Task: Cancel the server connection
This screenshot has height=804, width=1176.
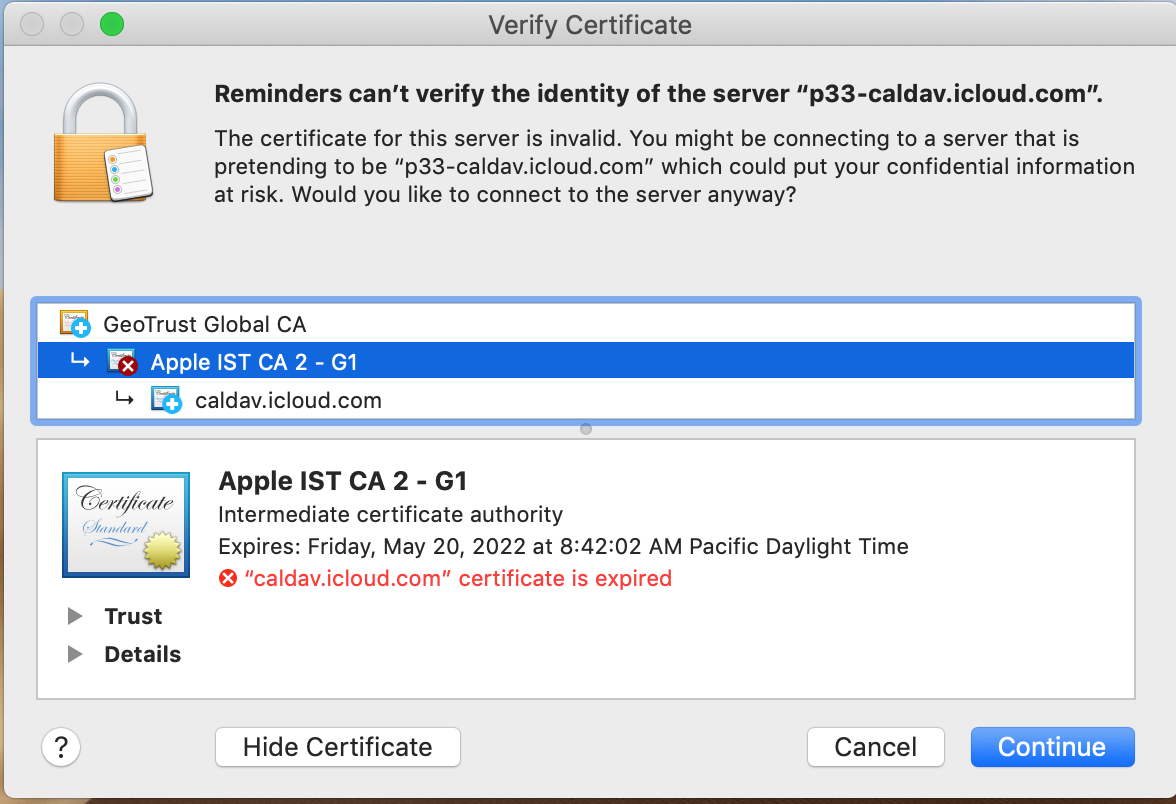Action: [875, 747]
